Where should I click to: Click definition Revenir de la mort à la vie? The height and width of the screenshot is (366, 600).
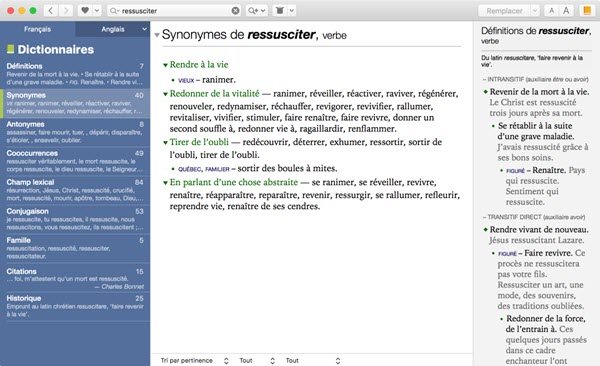pos(540,92)
